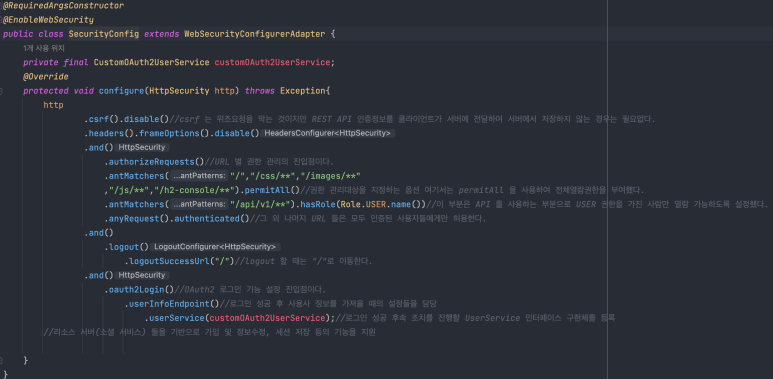This screenshot has width=773, height=379.
Task: Click the comment 'OAuth2 로그인 기능 설정 진입점이다'
Action: tap(250, 290)
